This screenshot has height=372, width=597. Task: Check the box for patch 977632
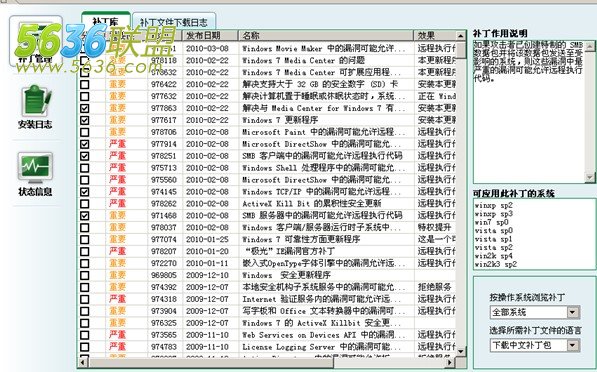[x=85, y=96]
